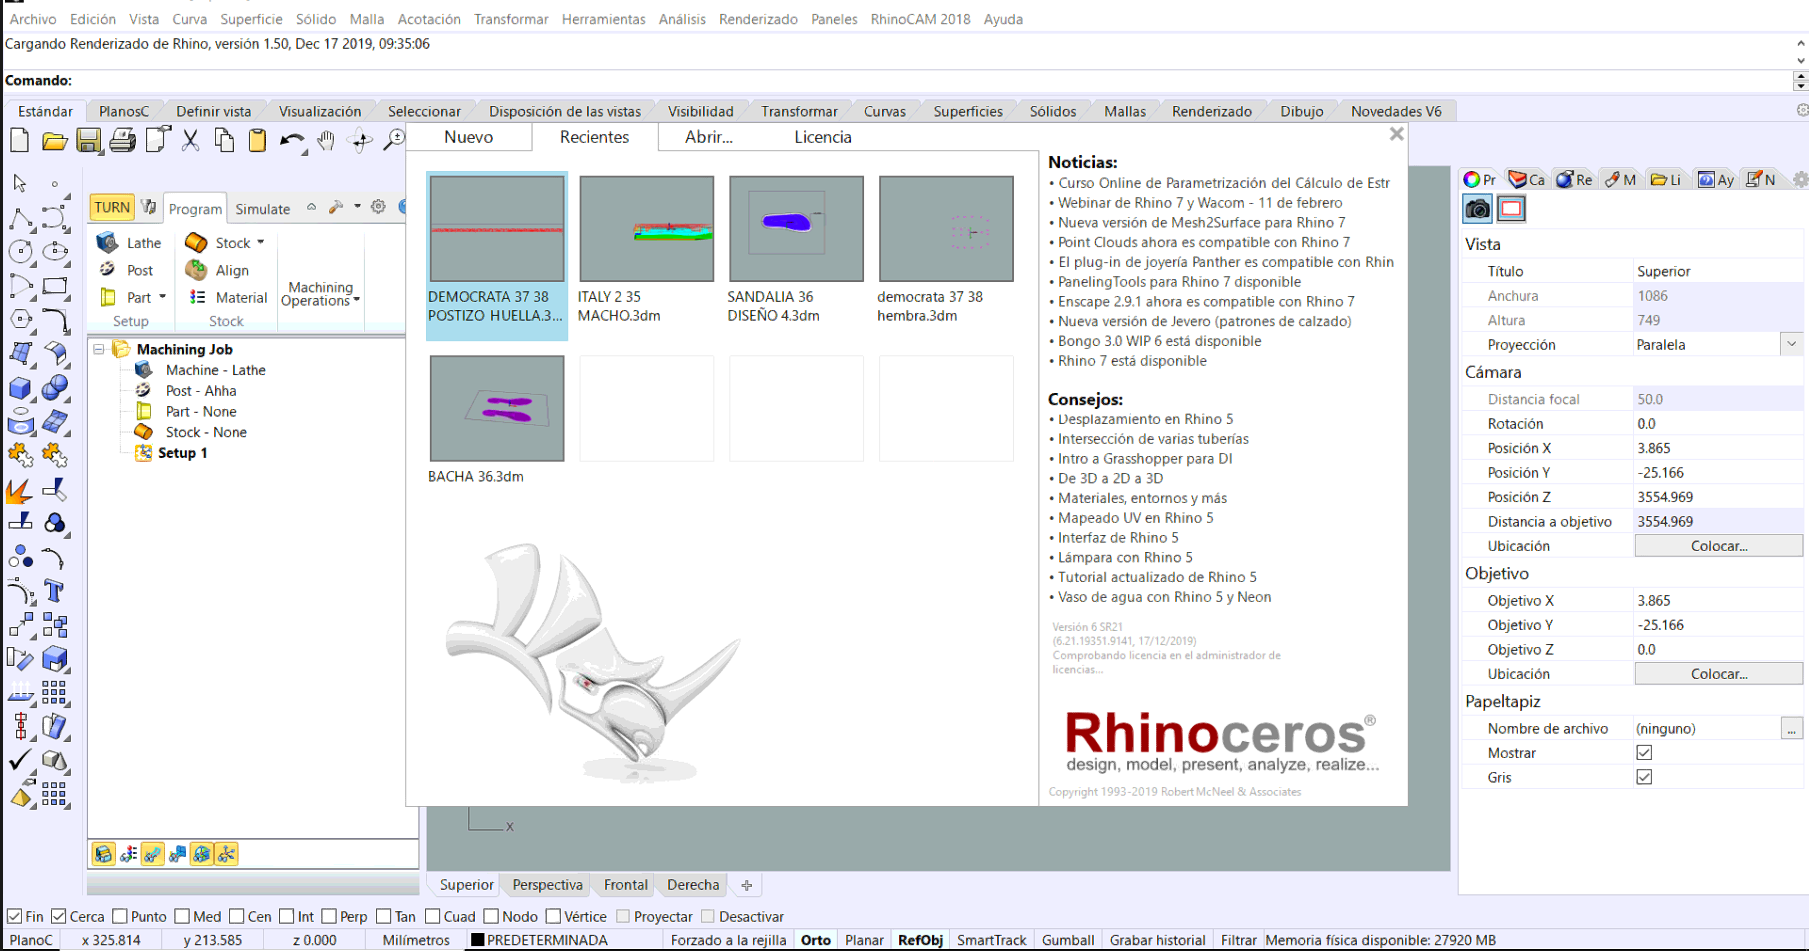The image size is (1809, 951).
Task: Click the Cut scissors icon
Action: coord(190,141)
